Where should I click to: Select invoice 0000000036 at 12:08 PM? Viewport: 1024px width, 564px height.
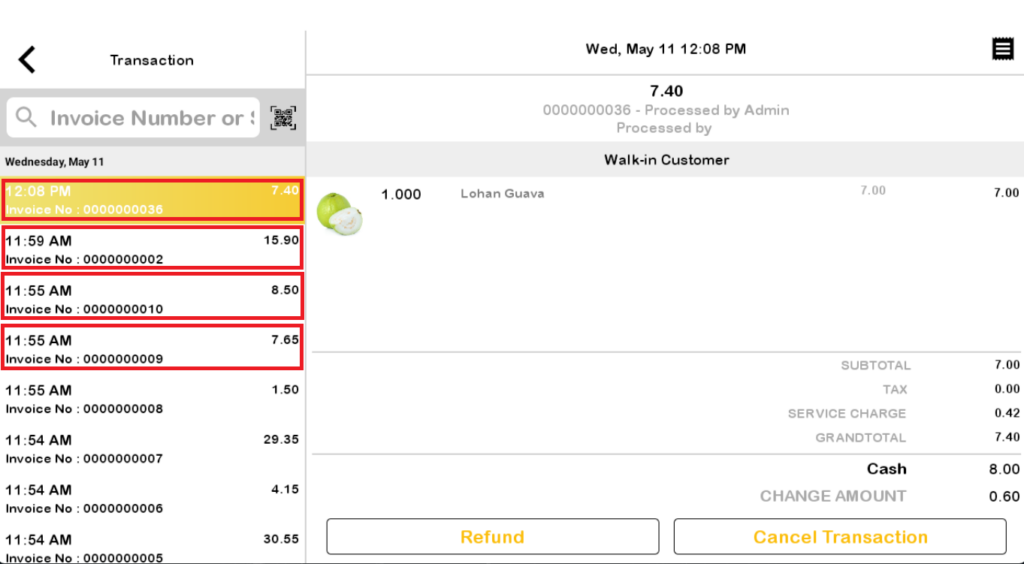152,200
